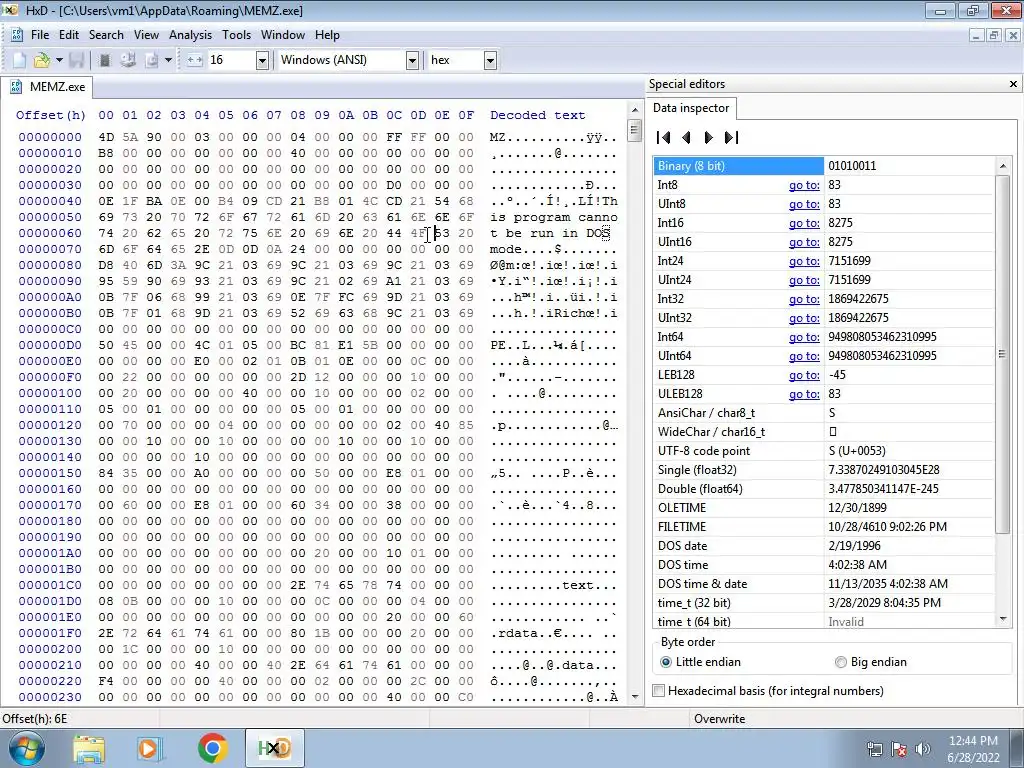Select the Little endian byte order
Image resolution: width=1024 pixels, height=768 pixels.
pyautogui.click(x=701, y=662)
